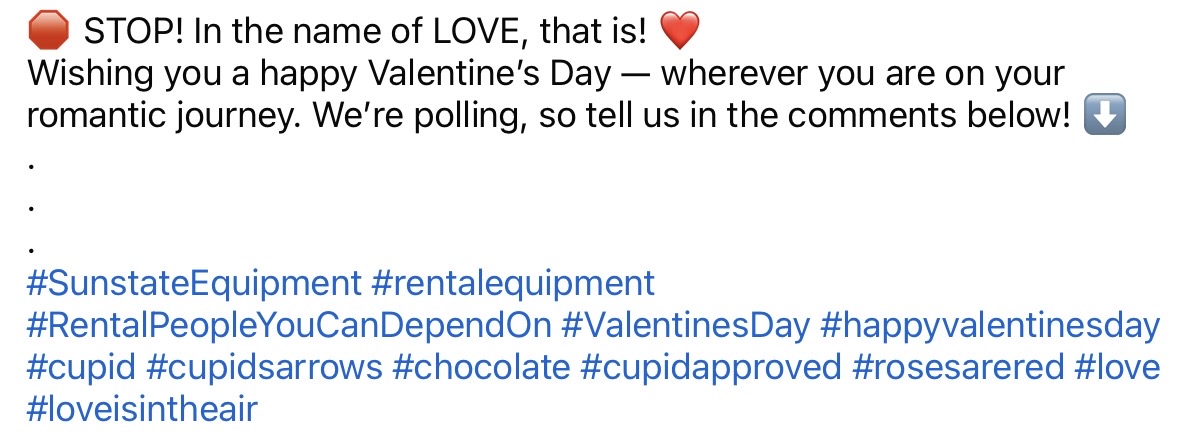The height and width of the screenshot is (446, 1201).
Task: Open the #cupidsarrows hashtag
Action: [264, 368]
